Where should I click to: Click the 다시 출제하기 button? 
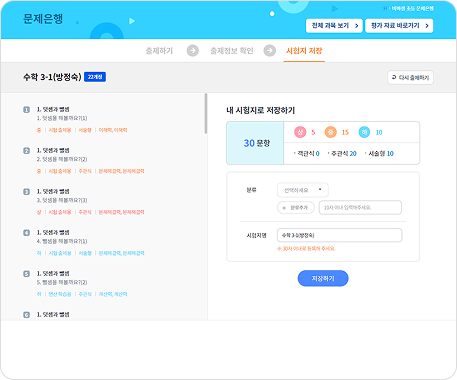click(410, 78)
